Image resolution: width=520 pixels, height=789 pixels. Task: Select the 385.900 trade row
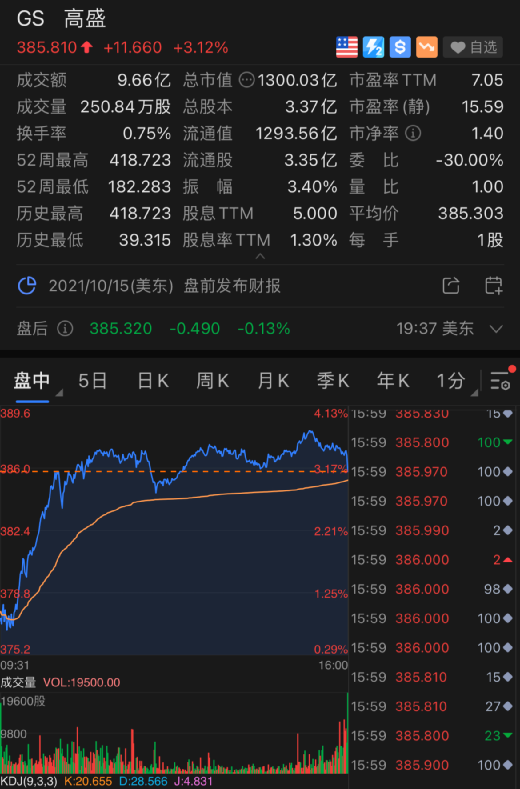[432, 765]
